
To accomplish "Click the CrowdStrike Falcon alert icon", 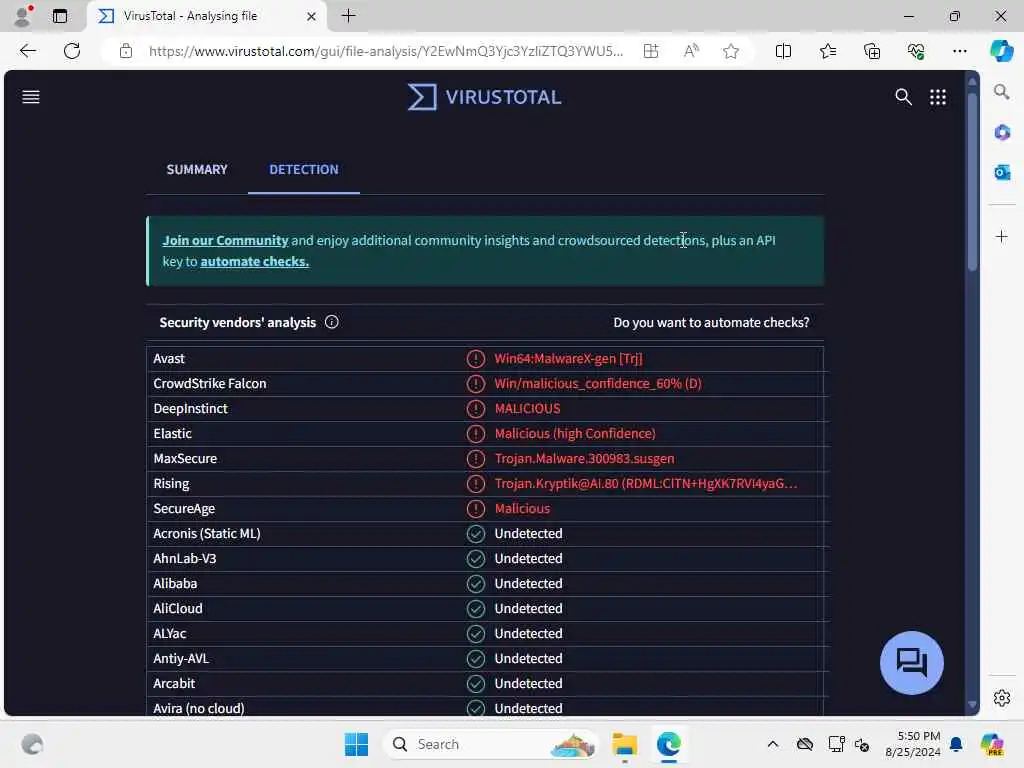I will [475, 383].
